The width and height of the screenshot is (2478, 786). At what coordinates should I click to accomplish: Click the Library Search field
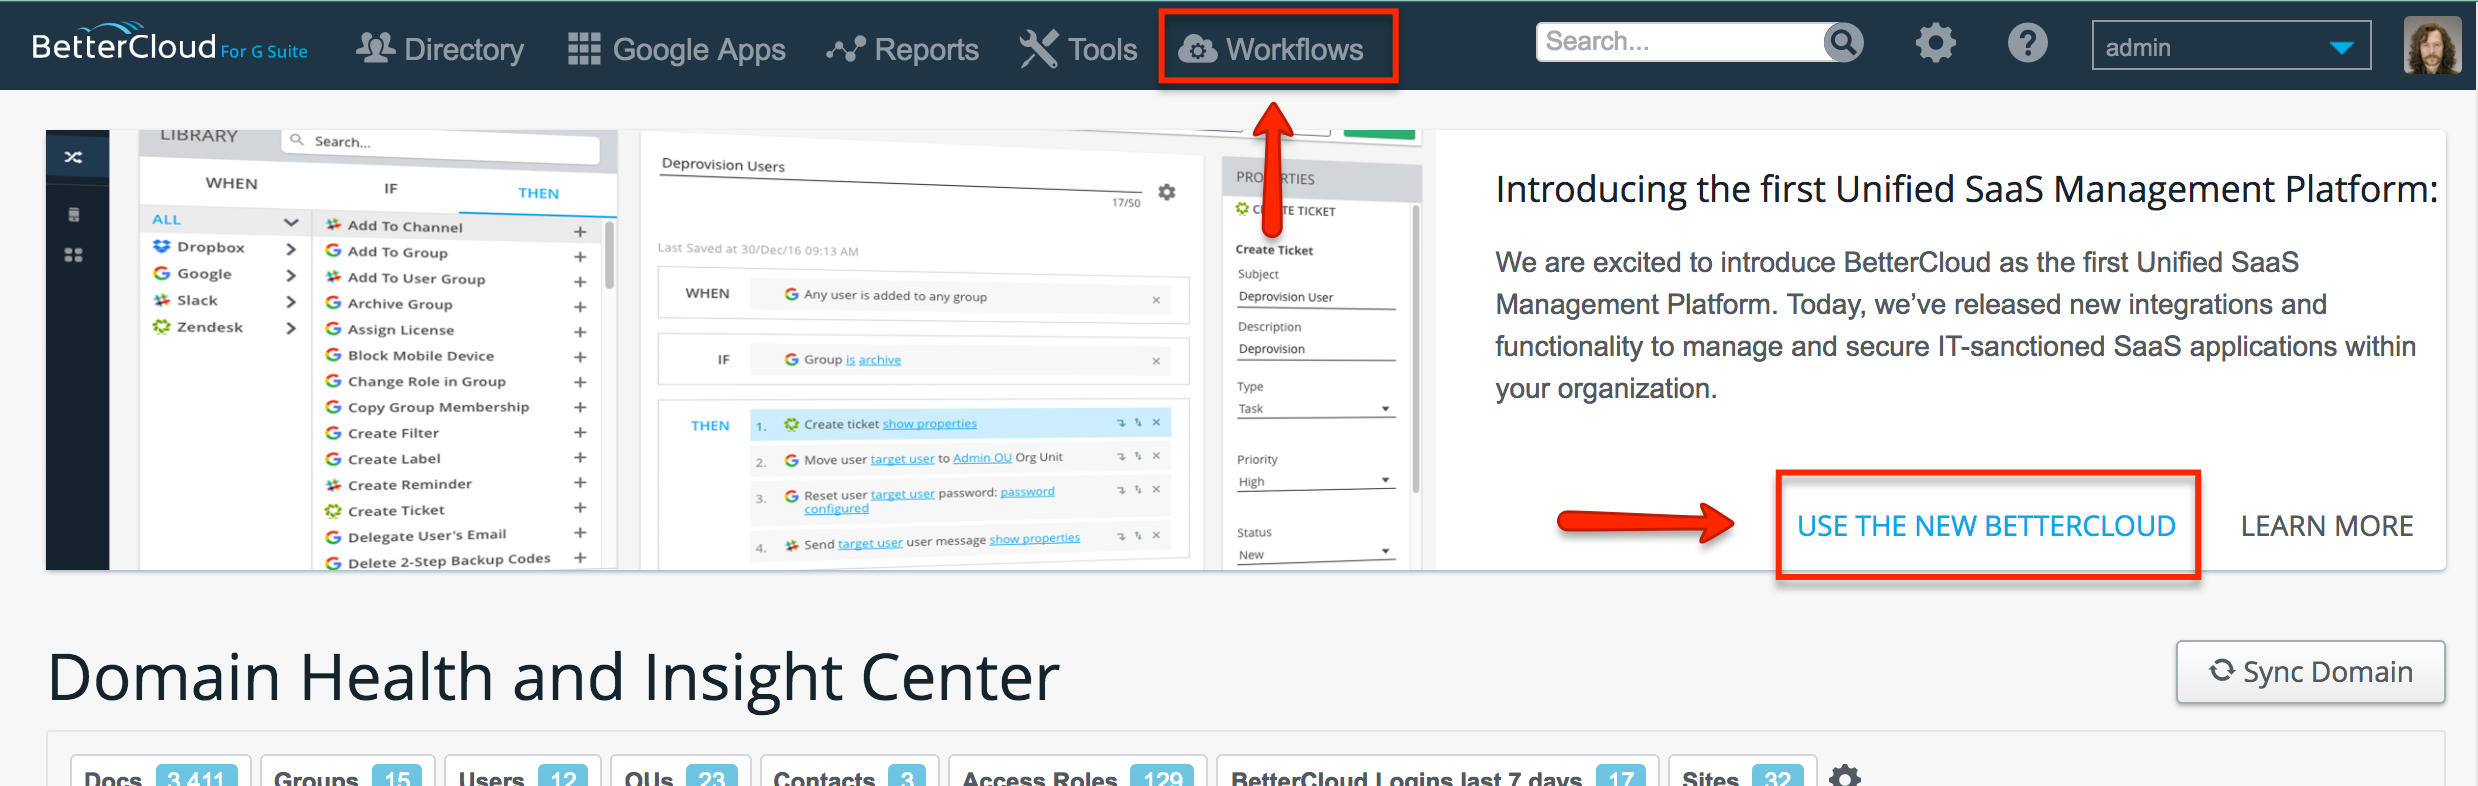[x=441, y=143]
